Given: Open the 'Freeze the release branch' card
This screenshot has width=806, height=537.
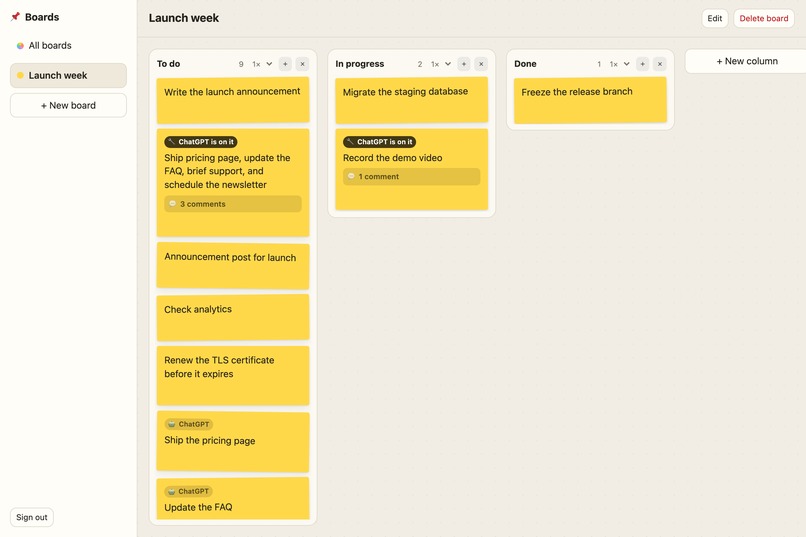Looking at the screenshot, I should pos(590,100).
